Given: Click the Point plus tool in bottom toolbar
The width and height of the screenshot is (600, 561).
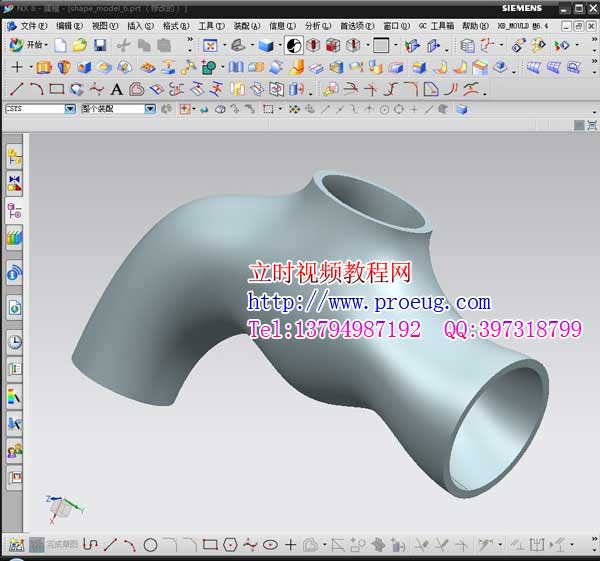Looking at the screenshot, I should [x=290, y=545].
